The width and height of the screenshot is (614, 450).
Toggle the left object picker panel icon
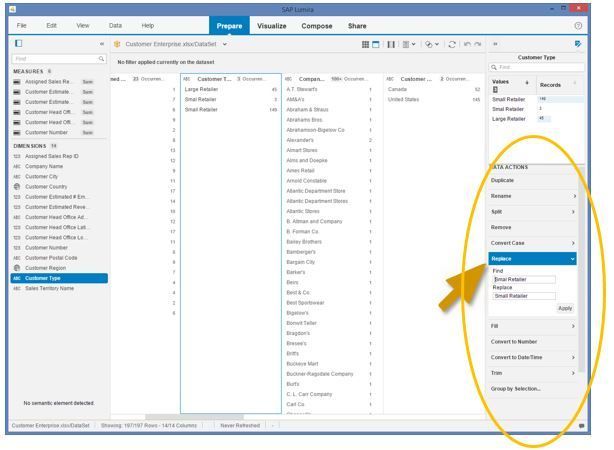coord(18,43)
